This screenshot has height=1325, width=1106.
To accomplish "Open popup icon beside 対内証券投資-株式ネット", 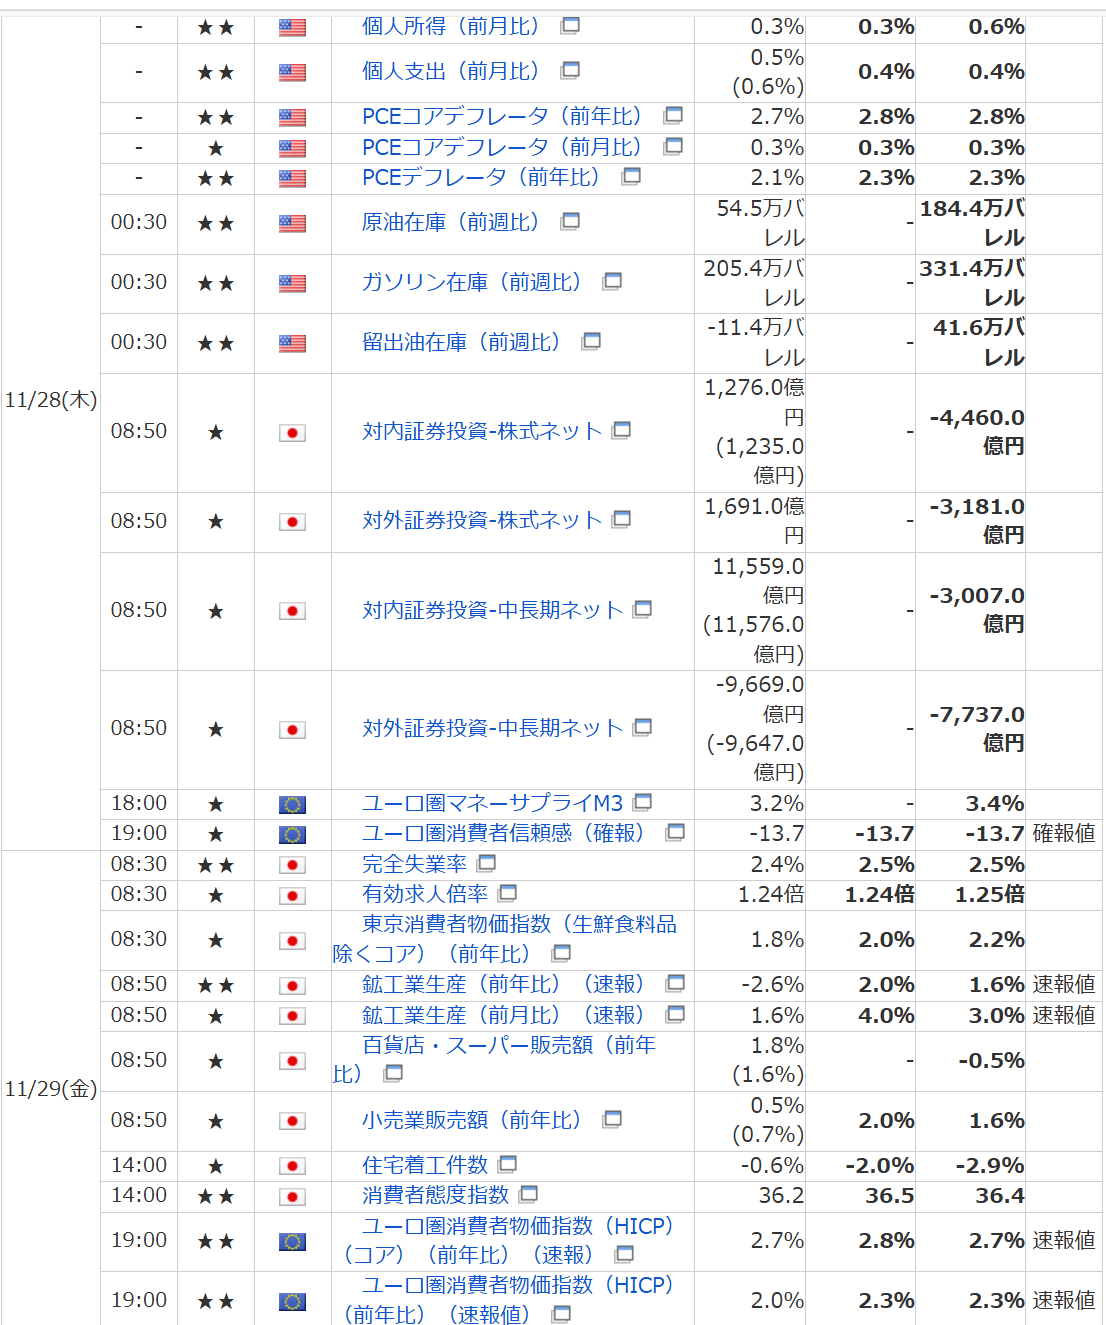I will 621,430.
